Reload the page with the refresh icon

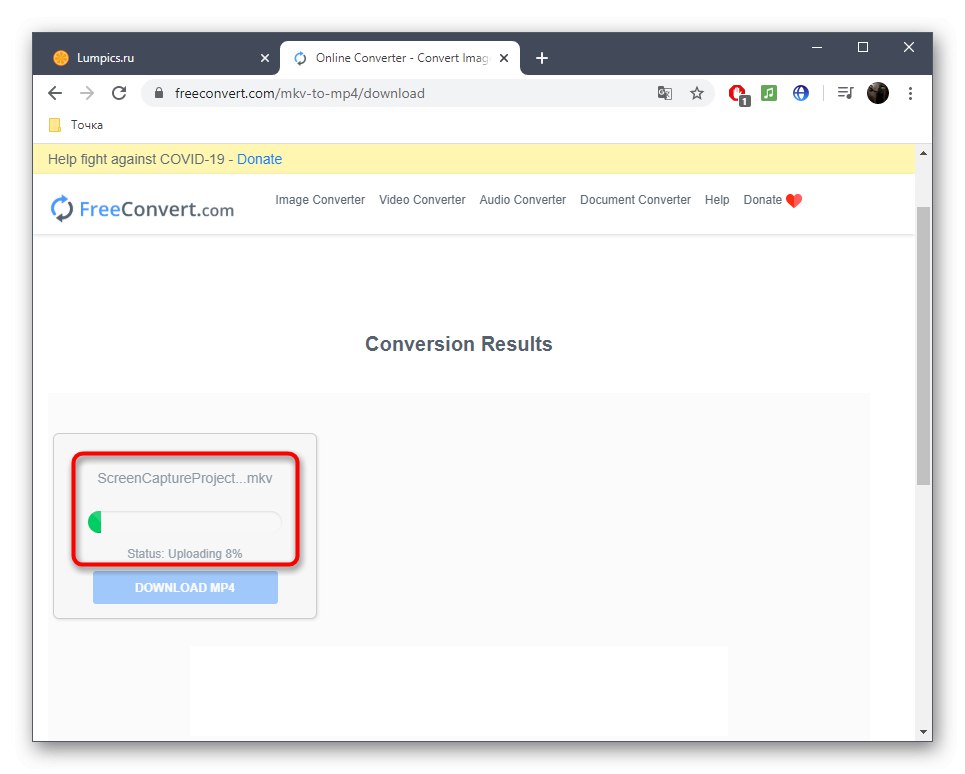pyautogui.click(x=119, y=92)
